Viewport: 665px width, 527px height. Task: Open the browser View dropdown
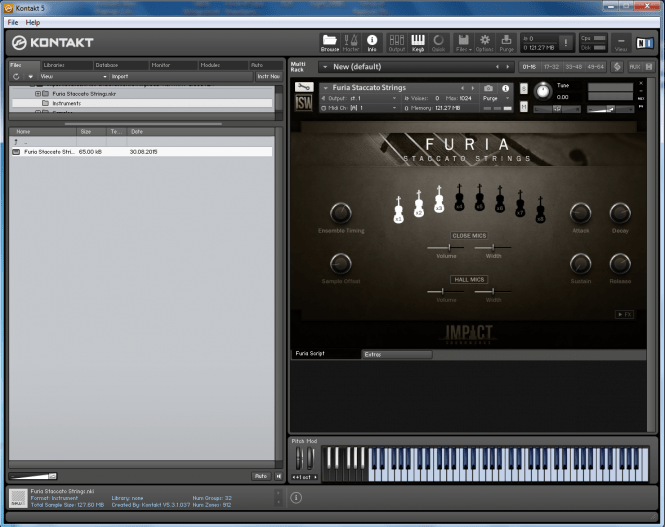click(x=72, y=77)
